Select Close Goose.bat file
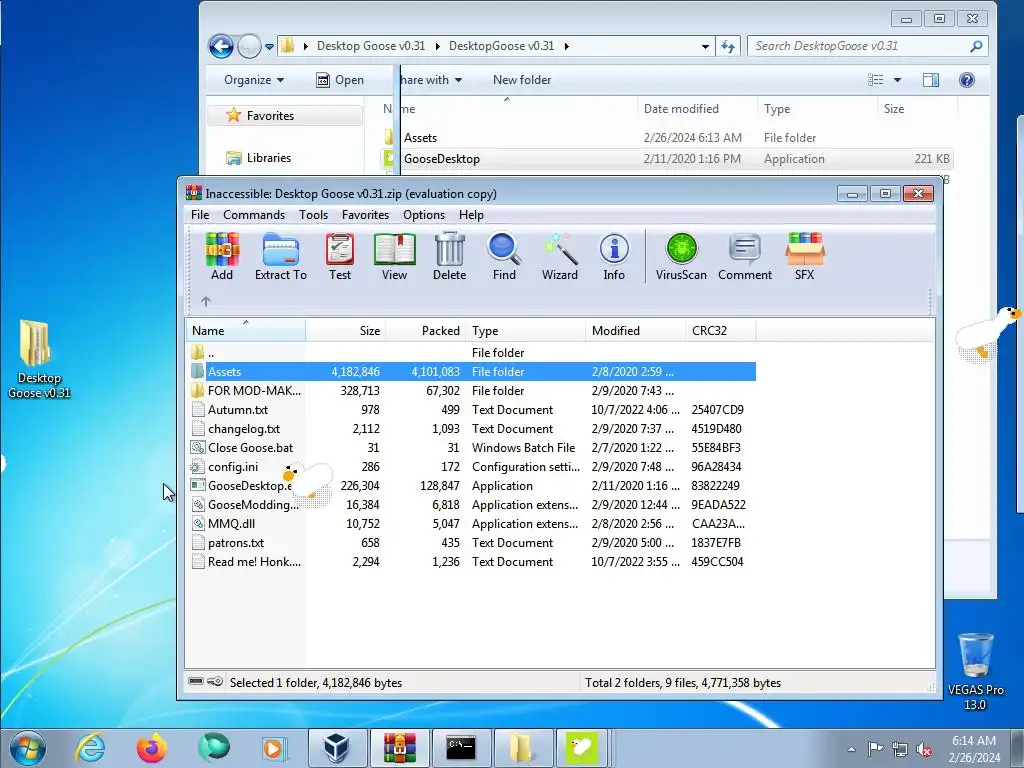 tap(472, 447)
